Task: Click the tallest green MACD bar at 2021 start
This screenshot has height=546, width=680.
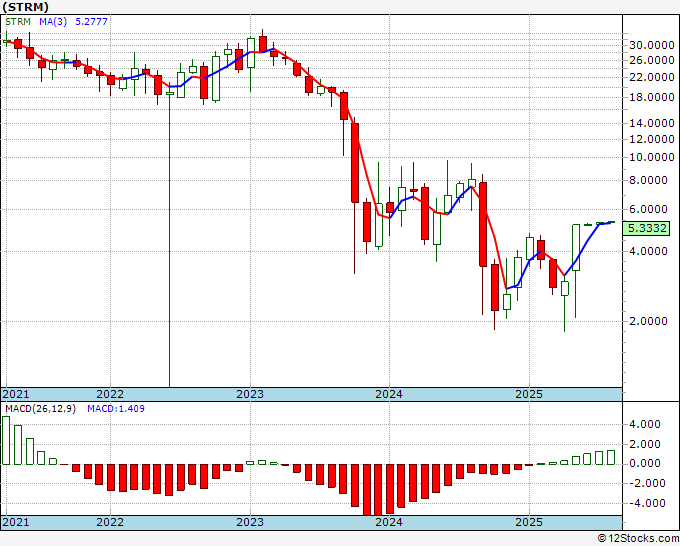Action: click(x=6, y=440)
